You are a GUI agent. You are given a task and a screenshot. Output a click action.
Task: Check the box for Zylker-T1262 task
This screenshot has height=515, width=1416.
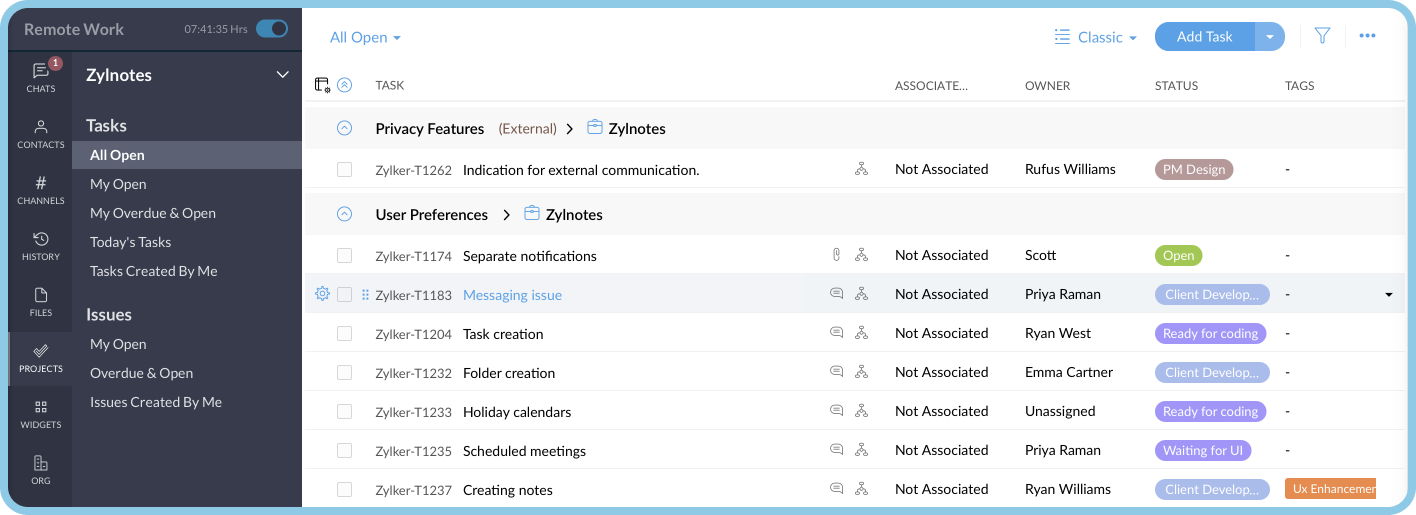(x=344, y=170)
